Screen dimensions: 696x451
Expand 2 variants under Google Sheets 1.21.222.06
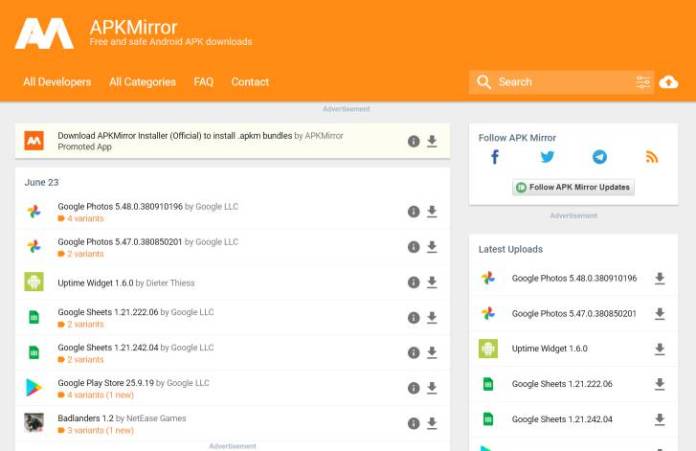81,324
